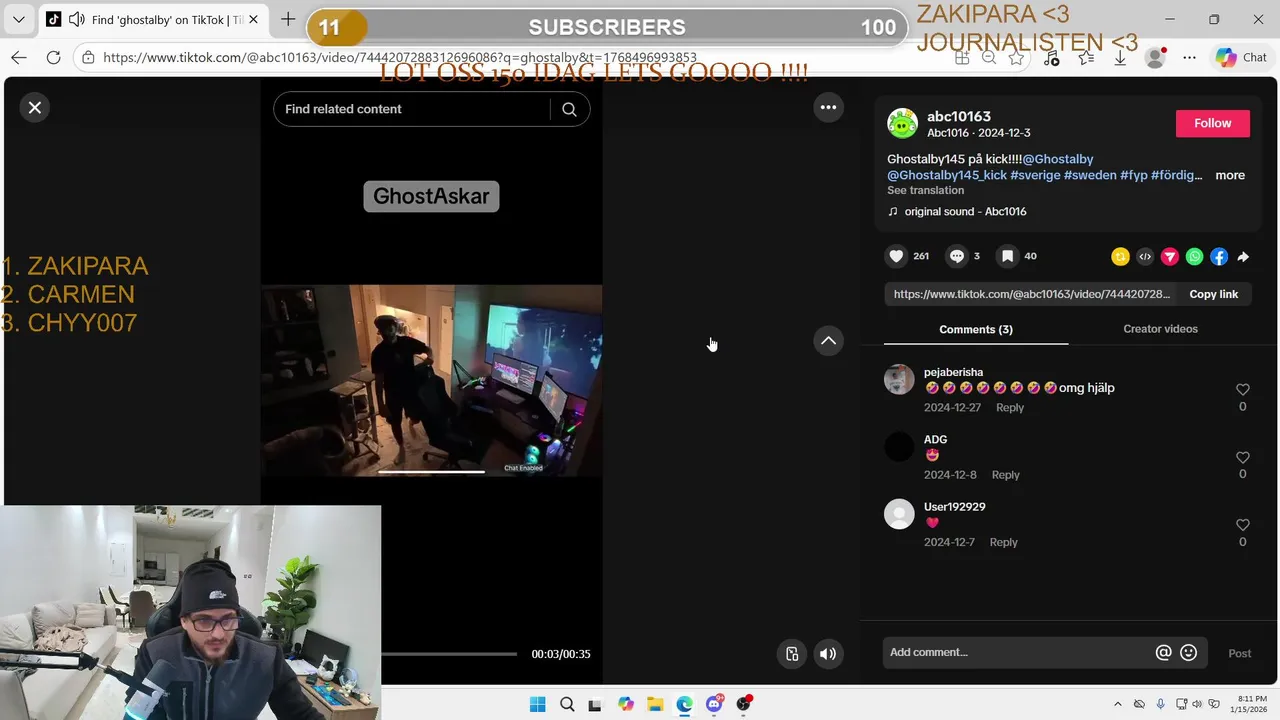Click the video progress bar

click(449, 654)
